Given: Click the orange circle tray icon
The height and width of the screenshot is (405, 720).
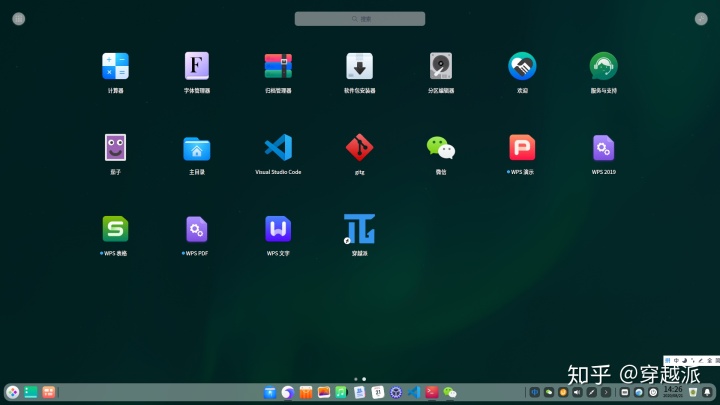Looking at the screenshot, I should pyautogui.click(x=563, y=393).
